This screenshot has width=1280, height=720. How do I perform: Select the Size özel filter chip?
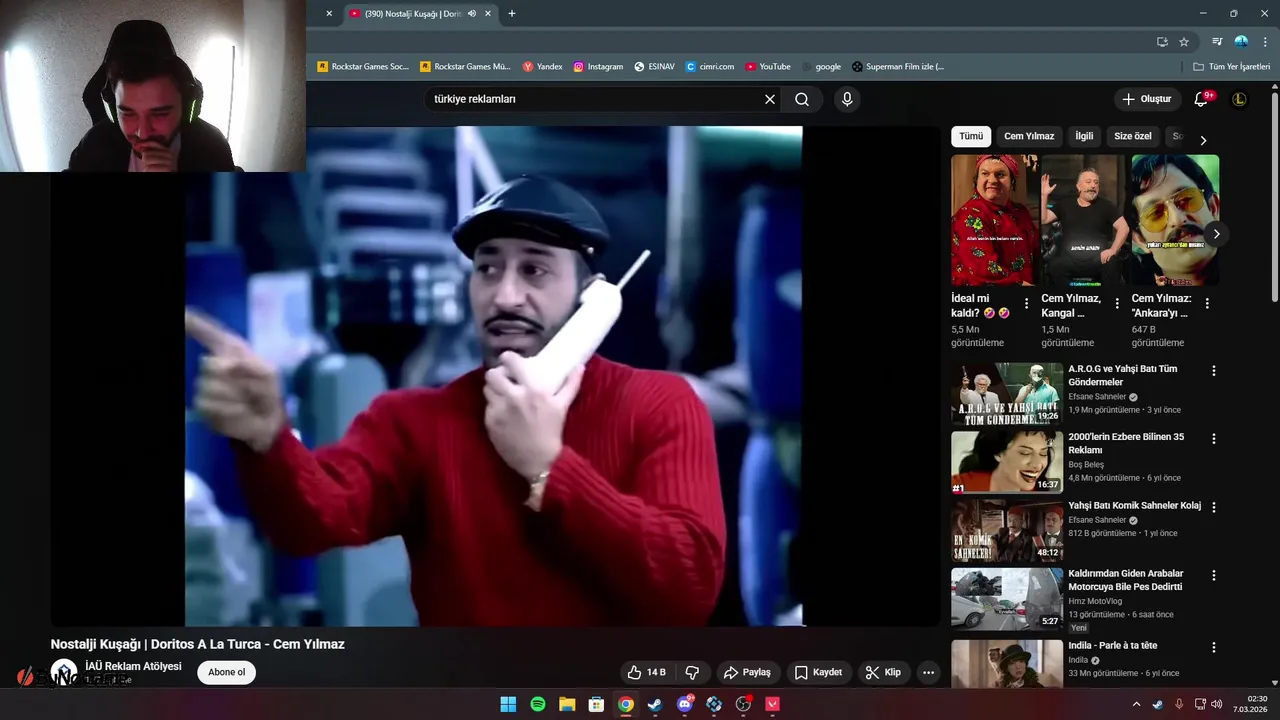coord(1133,136)
